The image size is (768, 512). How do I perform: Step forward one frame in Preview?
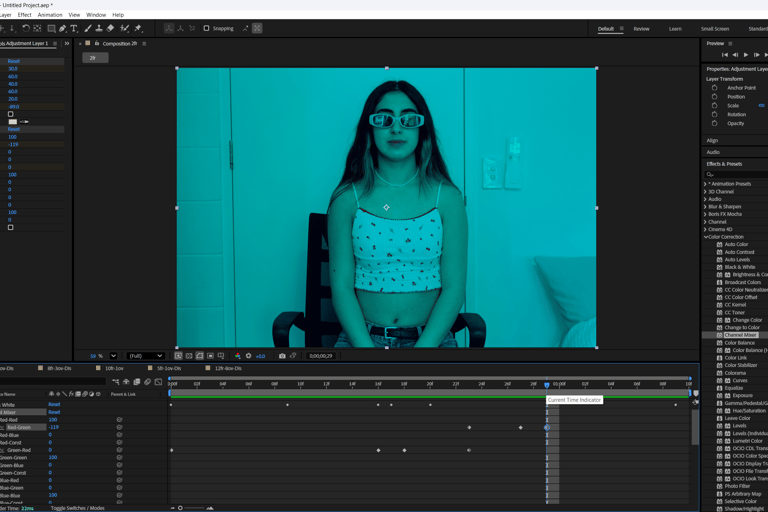[x=756, y=55]
